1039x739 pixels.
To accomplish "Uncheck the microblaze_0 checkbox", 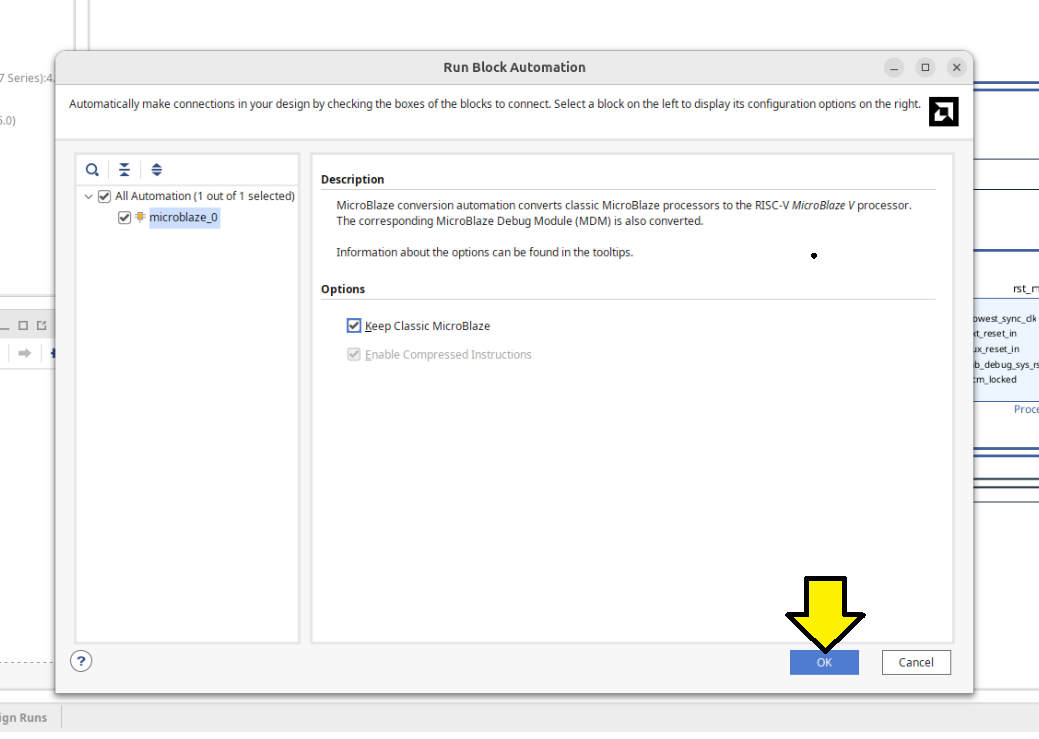I will pos(124,217).
